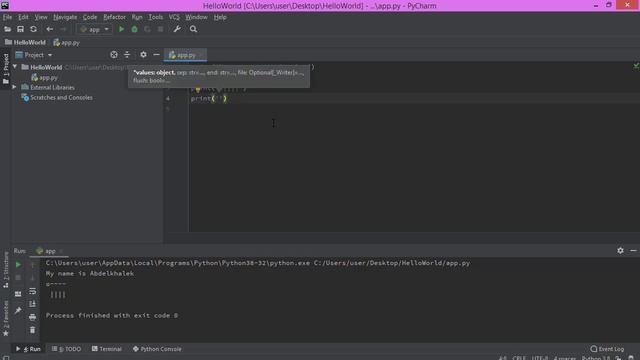Collapse the HelloWorld project folder
This screenshot has width=640, height=360.
15,67
